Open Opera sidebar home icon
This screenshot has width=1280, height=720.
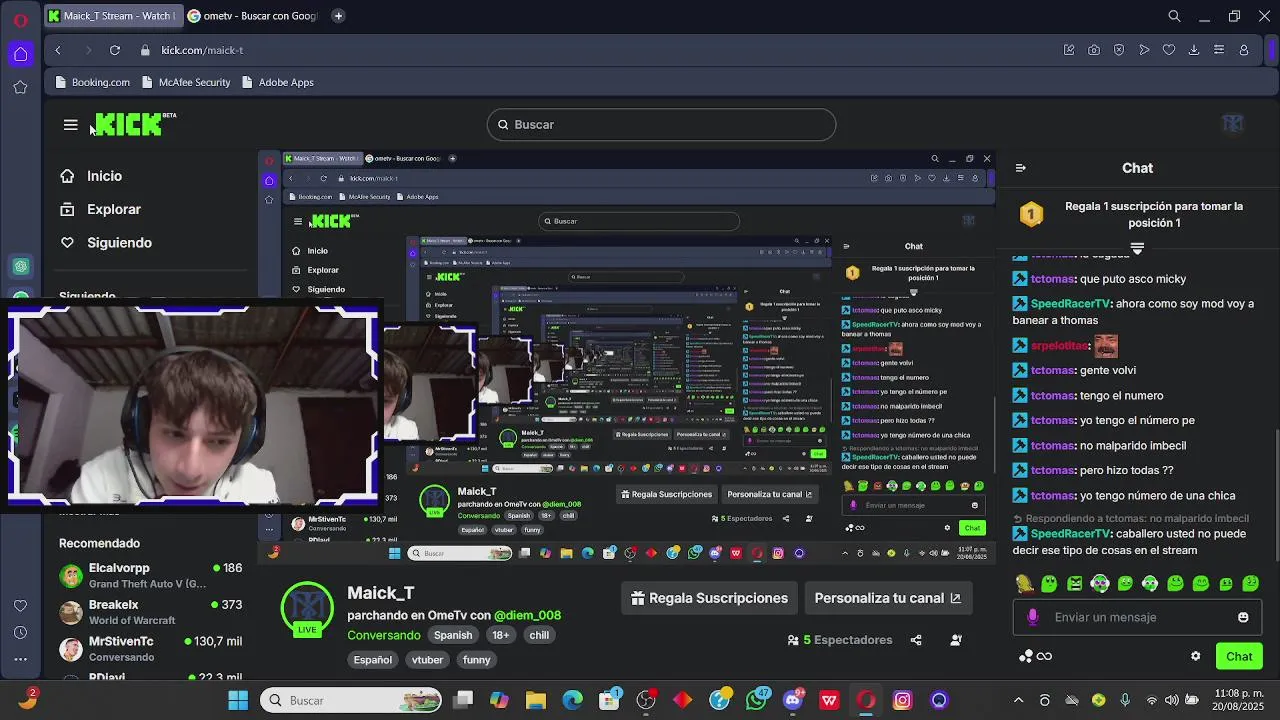pyautogui.click(x=20, y=54)
